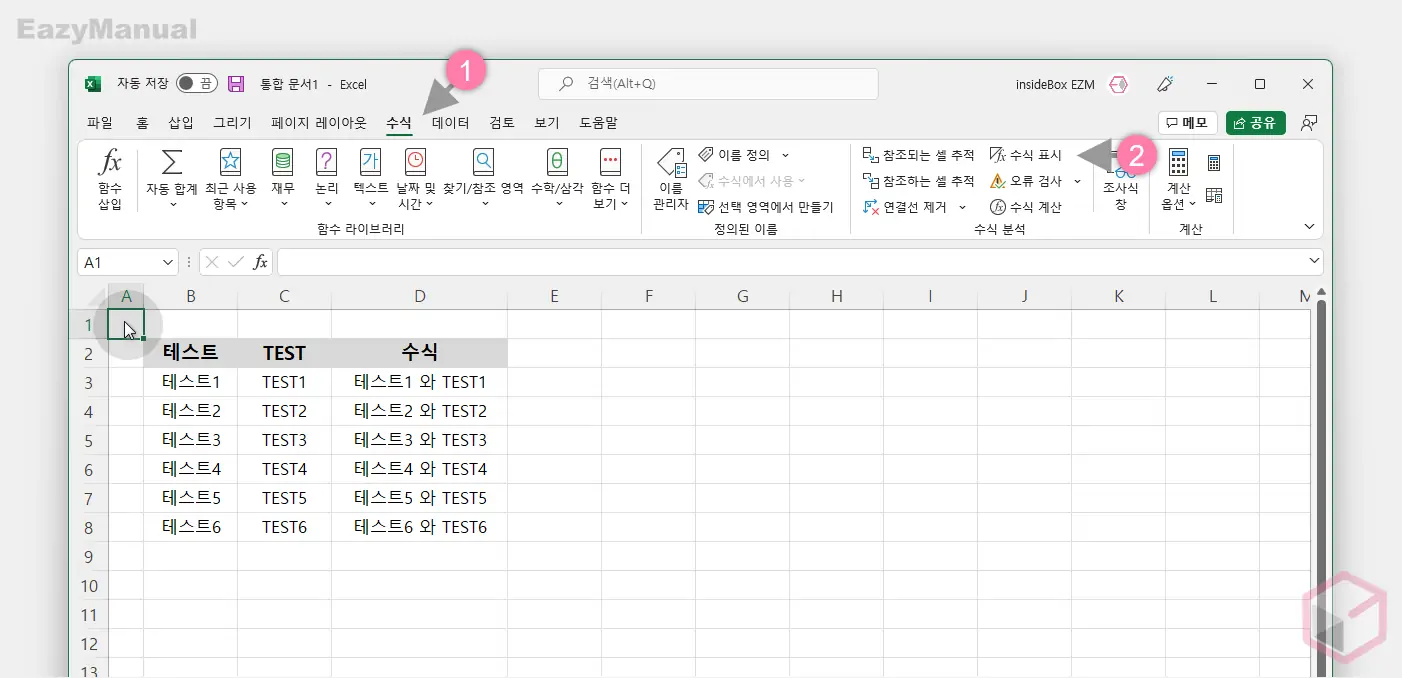The image size is (1402, 678).
Task: Toggle 자동 저장 AutoSave switch
Action: point(196,84)
